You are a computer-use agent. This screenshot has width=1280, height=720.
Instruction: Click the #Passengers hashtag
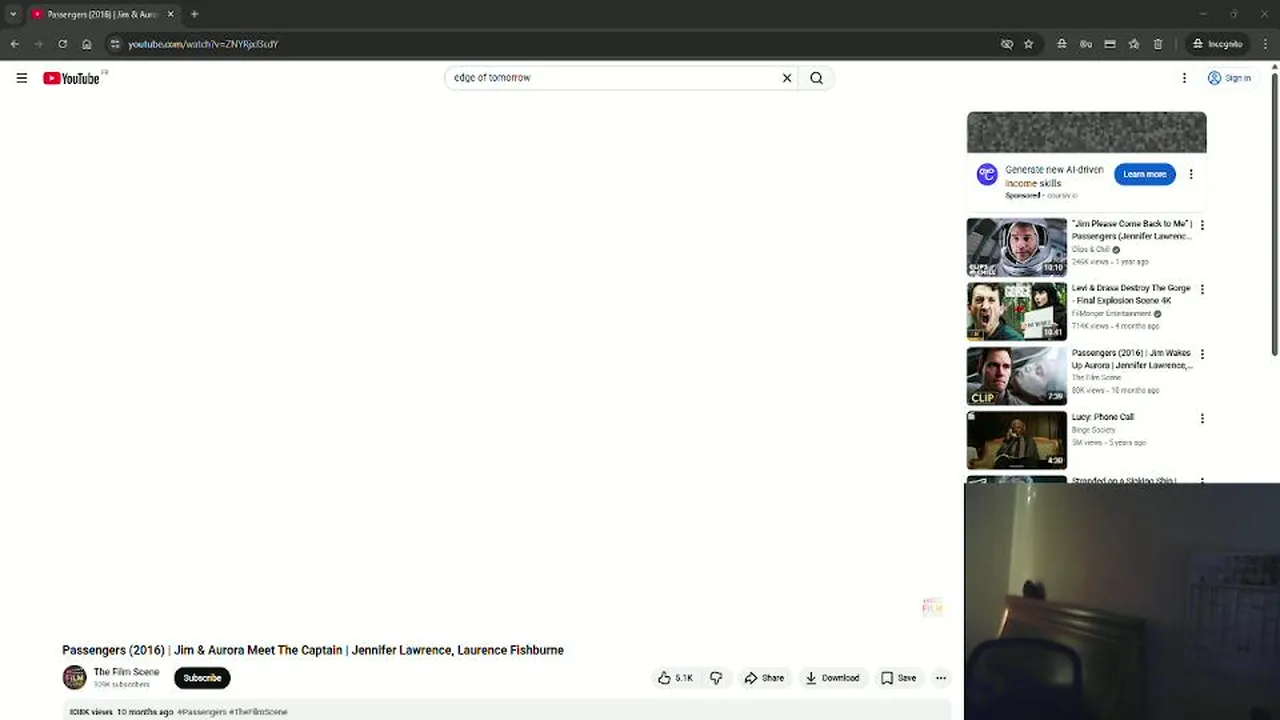pos(202,712)
